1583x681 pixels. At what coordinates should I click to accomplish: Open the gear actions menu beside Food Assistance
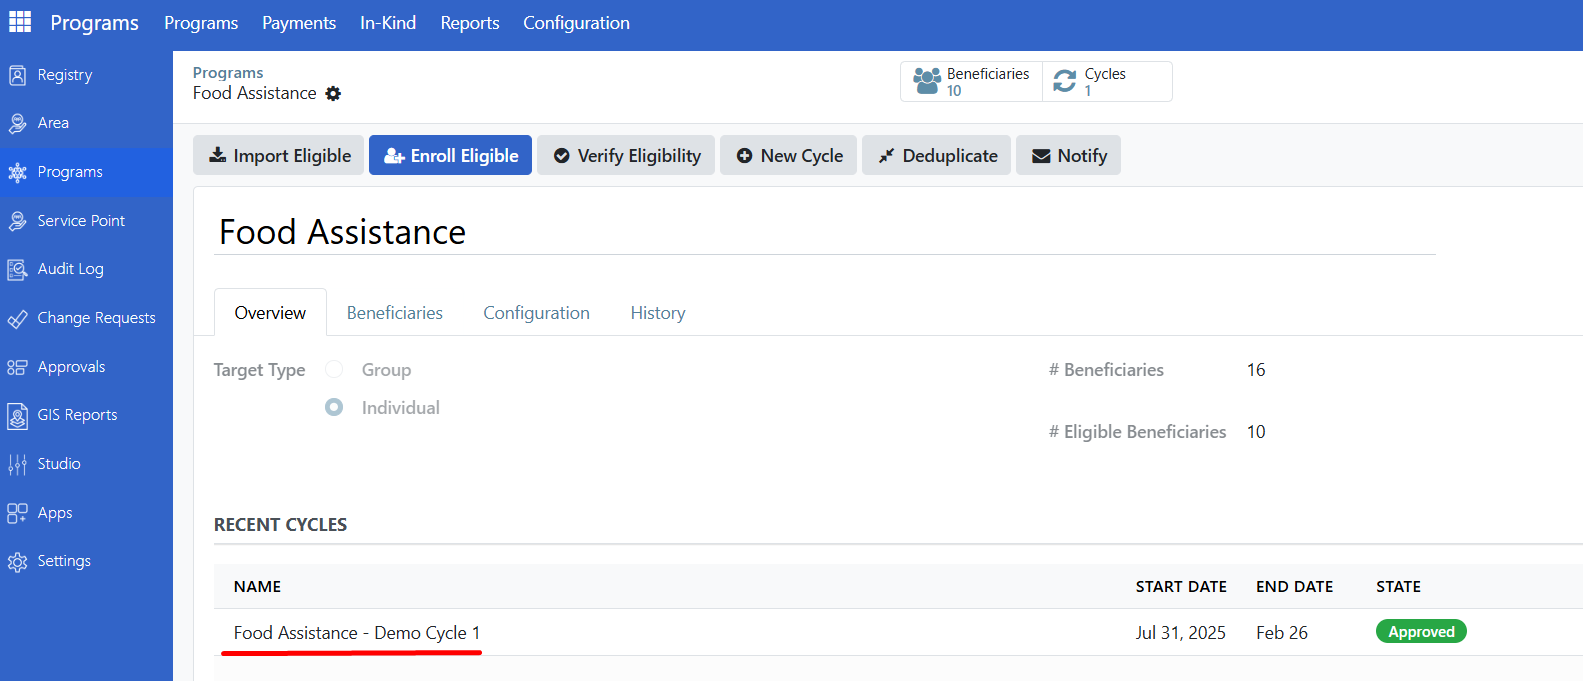333,93
